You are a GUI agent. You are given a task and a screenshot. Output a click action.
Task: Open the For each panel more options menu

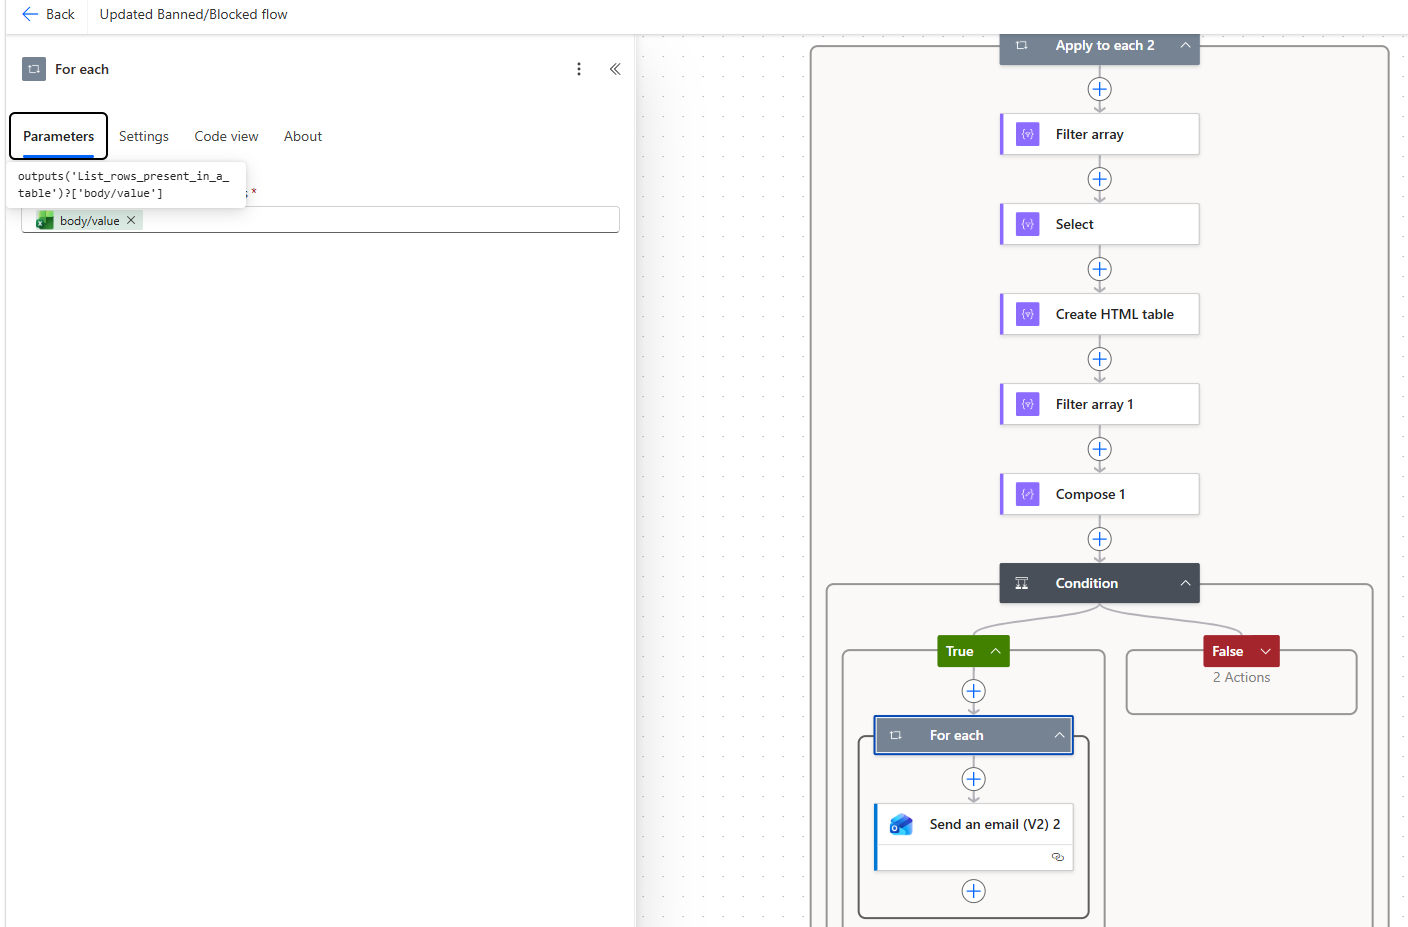pos(579,69)
